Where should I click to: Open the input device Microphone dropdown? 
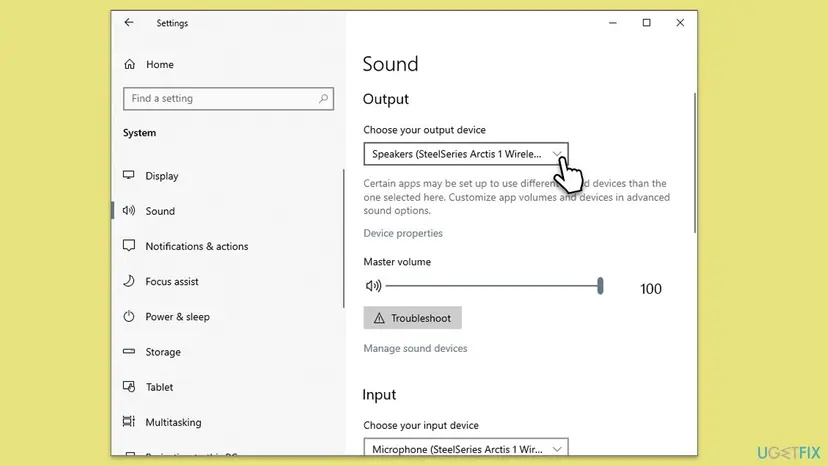(x=466, y=448)
